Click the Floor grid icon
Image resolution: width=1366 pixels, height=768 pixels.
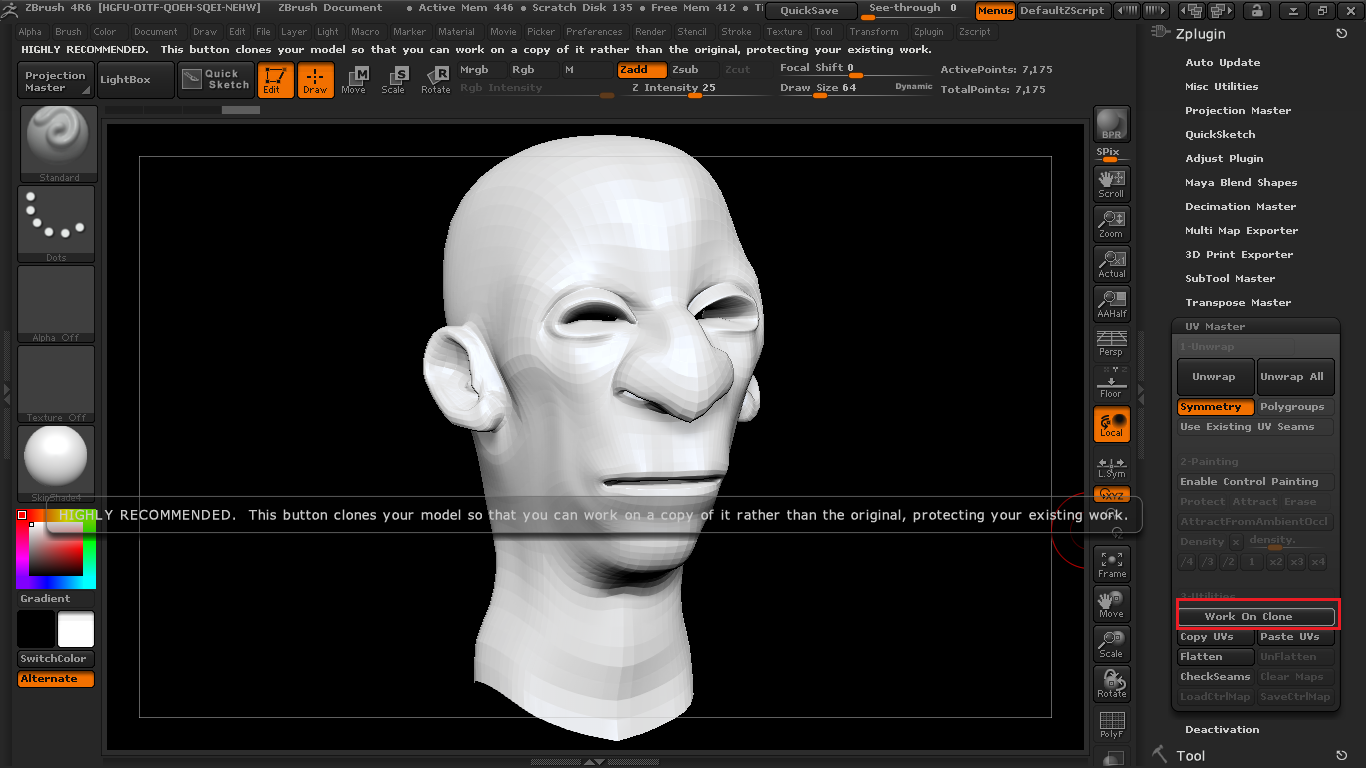[1111, 382]
